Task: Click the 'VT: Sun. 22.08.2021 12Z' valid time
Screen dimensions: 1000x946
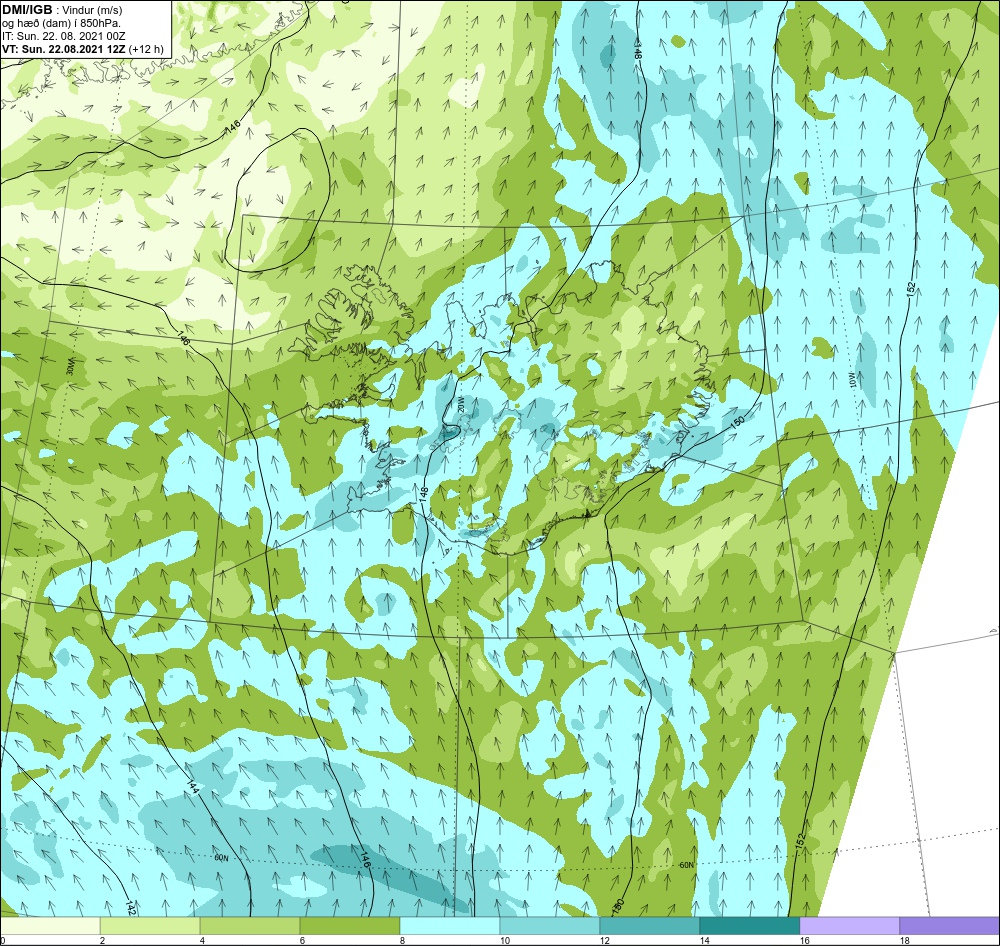Action: point(64,49)
